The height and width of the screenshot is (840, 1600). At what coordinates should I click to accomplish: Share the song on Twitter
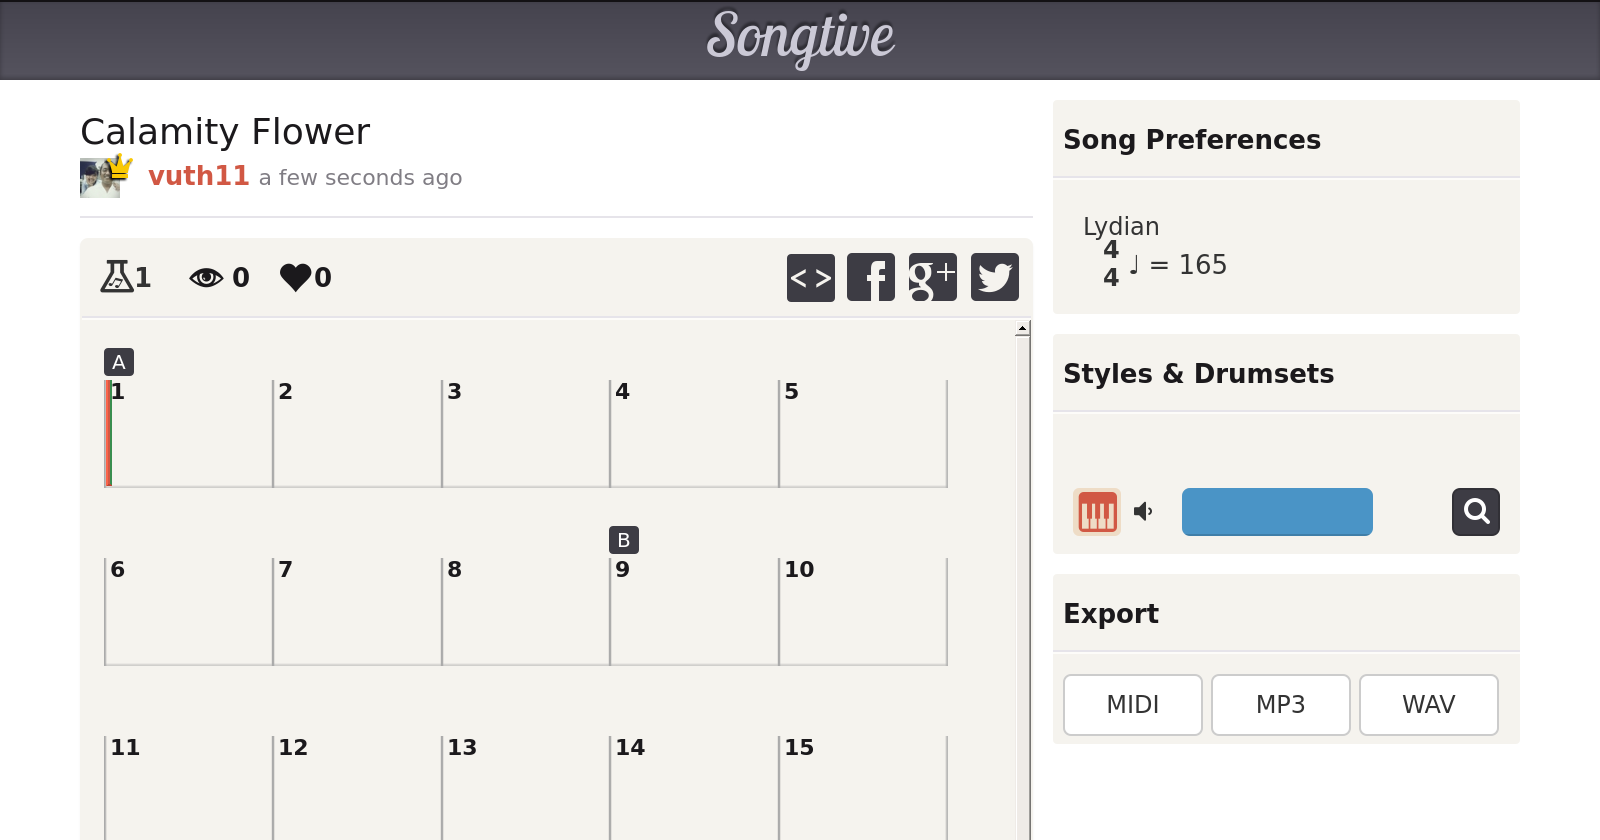994,277
